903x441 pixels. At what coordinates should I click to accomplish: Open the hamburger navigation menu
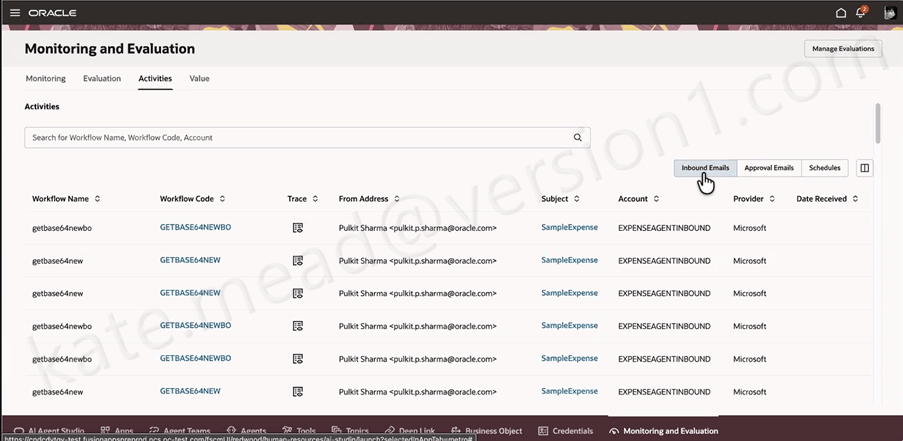coord(14,13)
